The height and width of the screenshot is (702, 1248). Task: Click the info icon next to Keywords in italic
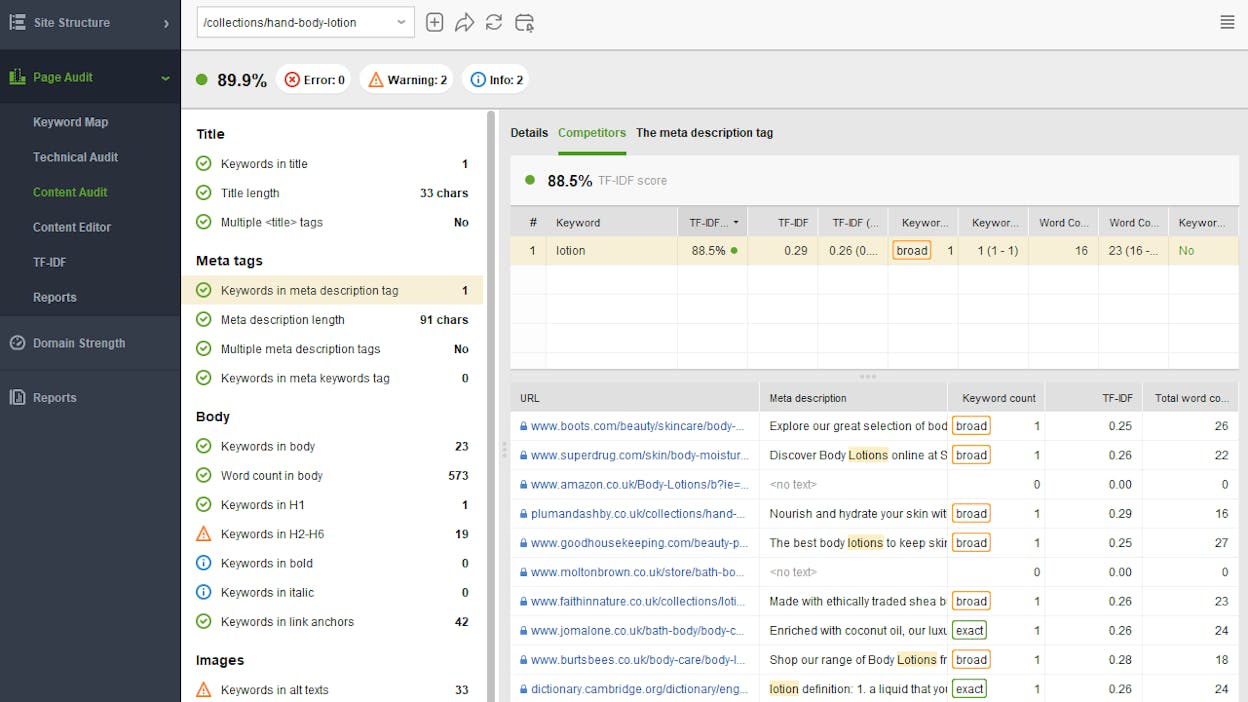204,592
